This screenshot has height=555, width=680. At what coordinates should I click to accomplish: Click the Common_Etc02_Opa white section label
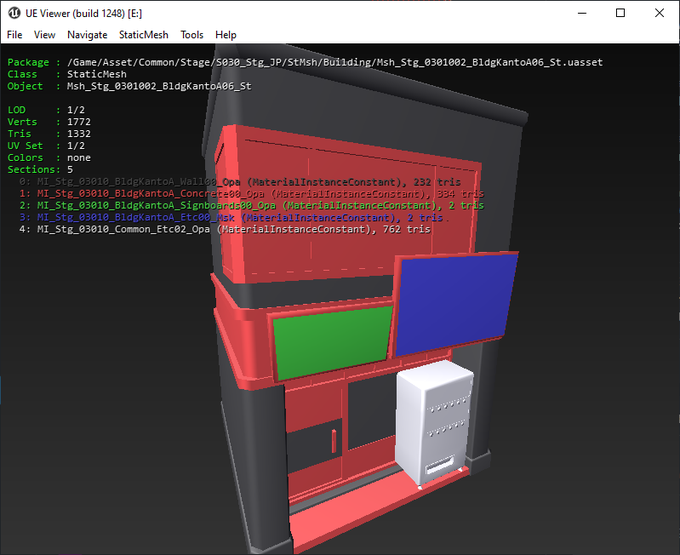(x=225, y=229)
